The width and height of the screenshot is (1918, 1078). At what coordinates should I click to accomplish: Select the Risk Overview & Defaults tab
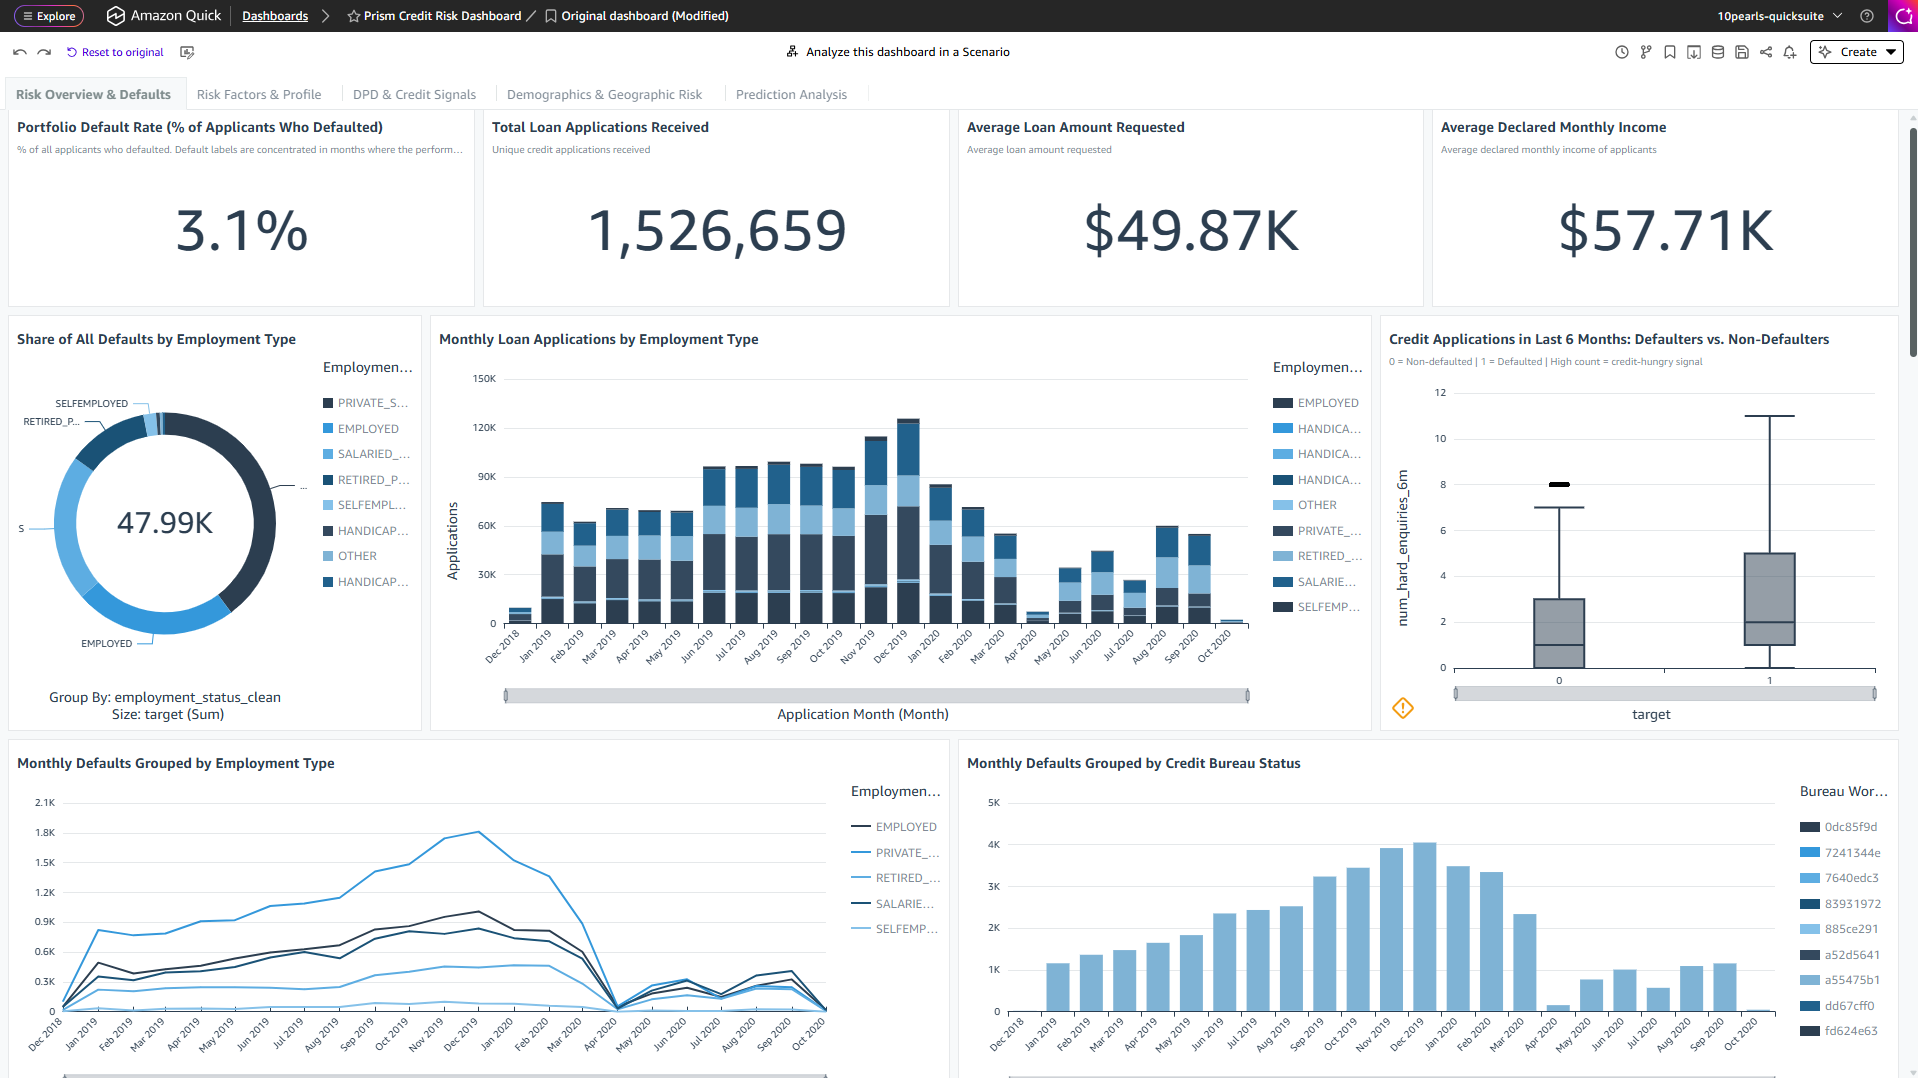pyautogui.click(x=93, y=94)
